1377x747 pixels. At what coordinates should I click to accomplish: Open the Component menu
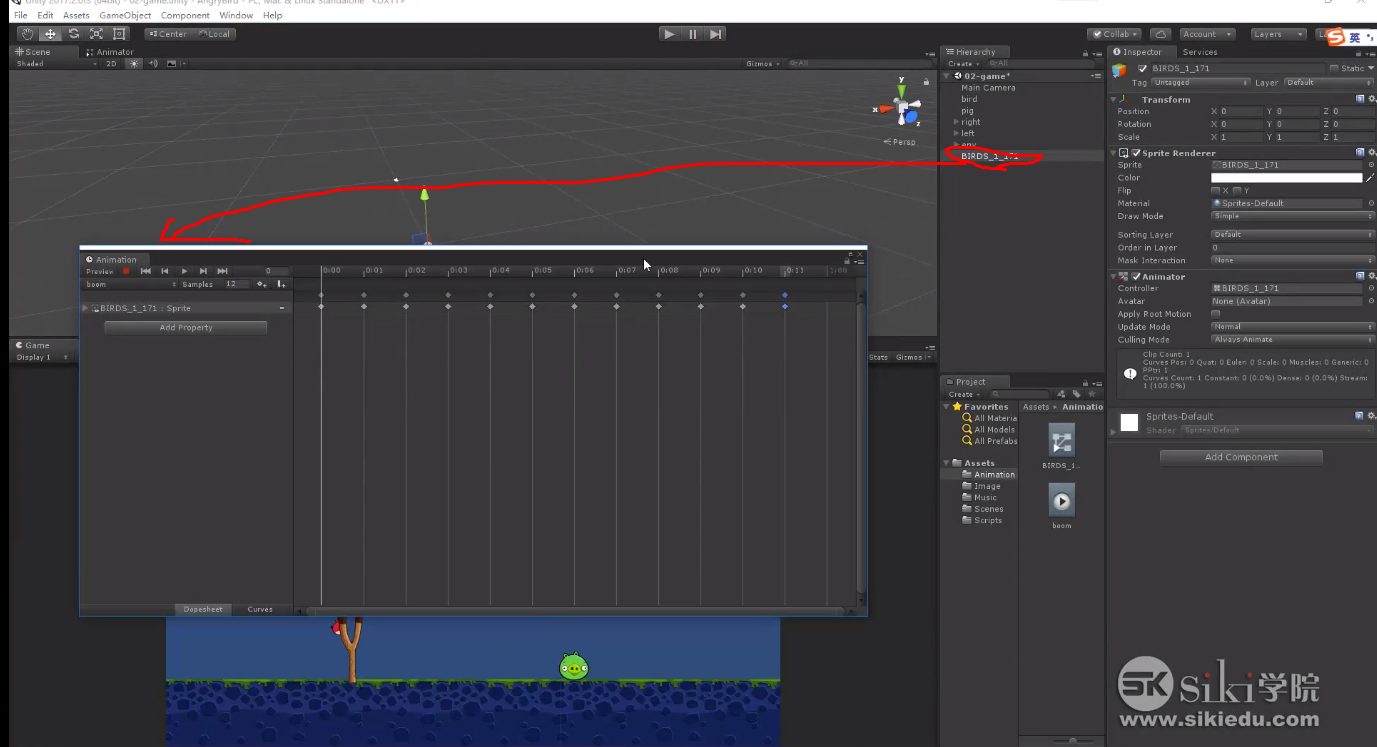(185, 16)
